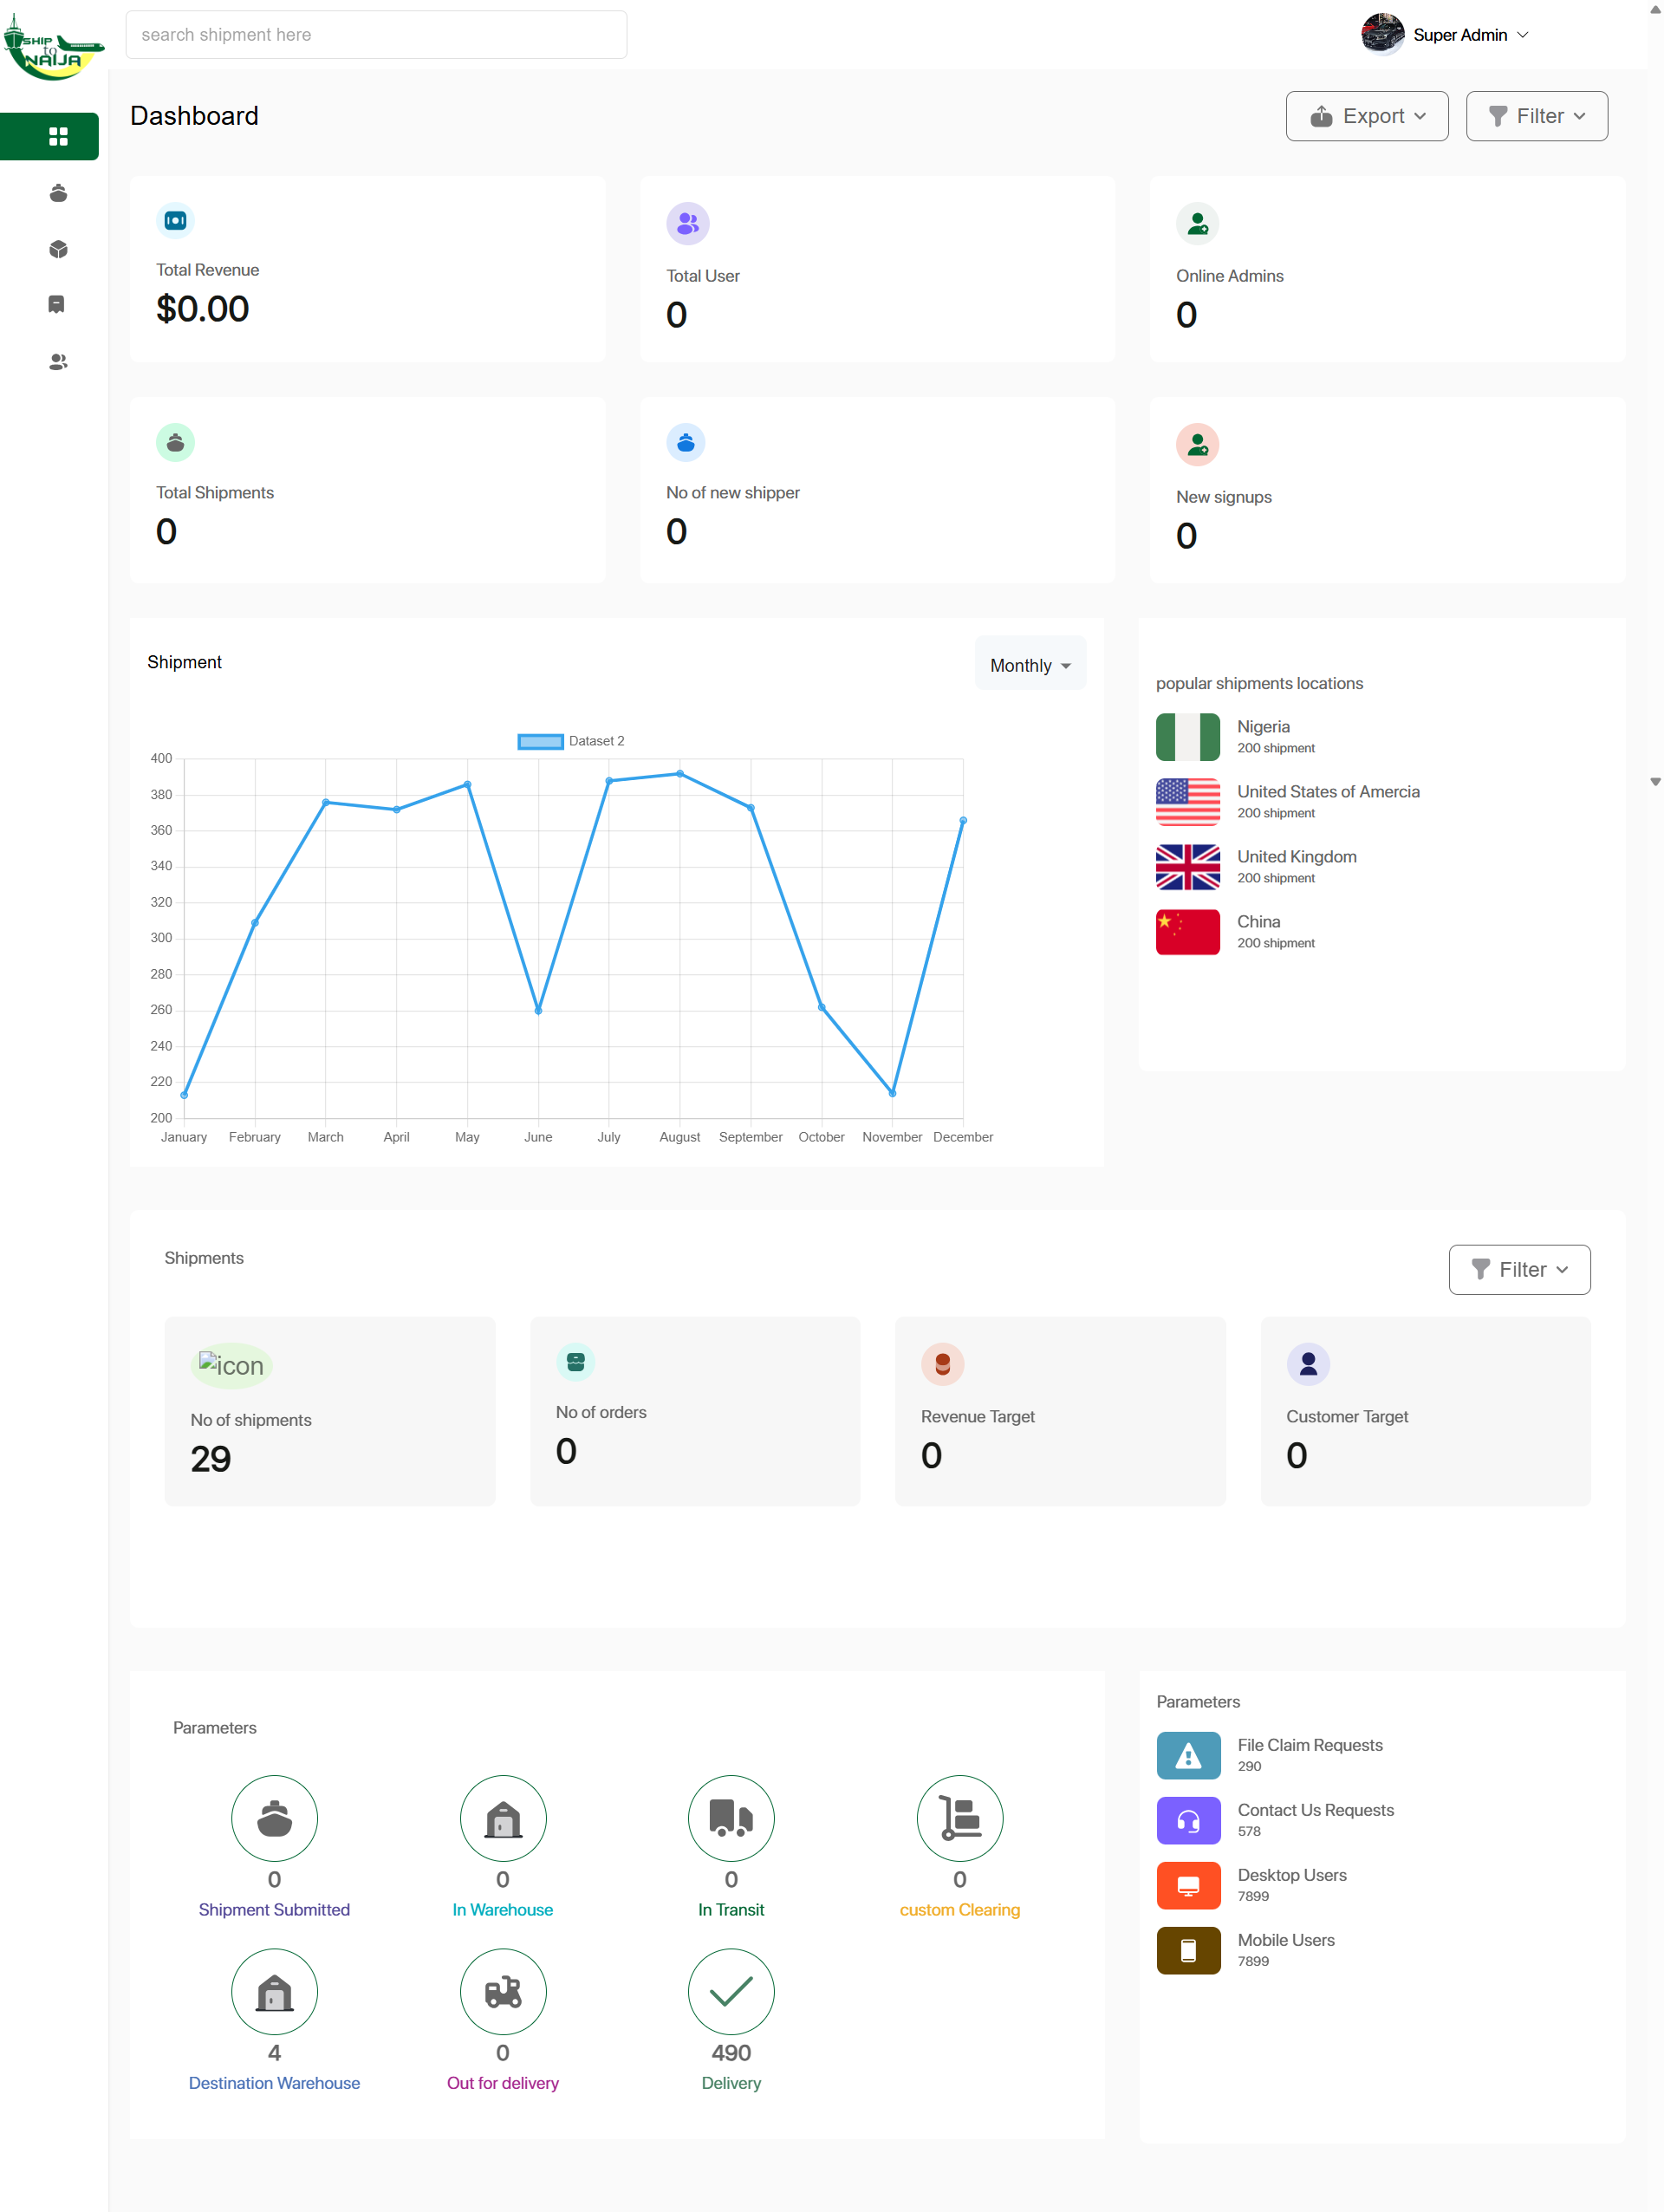This screenshot has width=1664, height=2212.
Task: Select the Out for delivery scooter icon
Action: coord(502,1991)
